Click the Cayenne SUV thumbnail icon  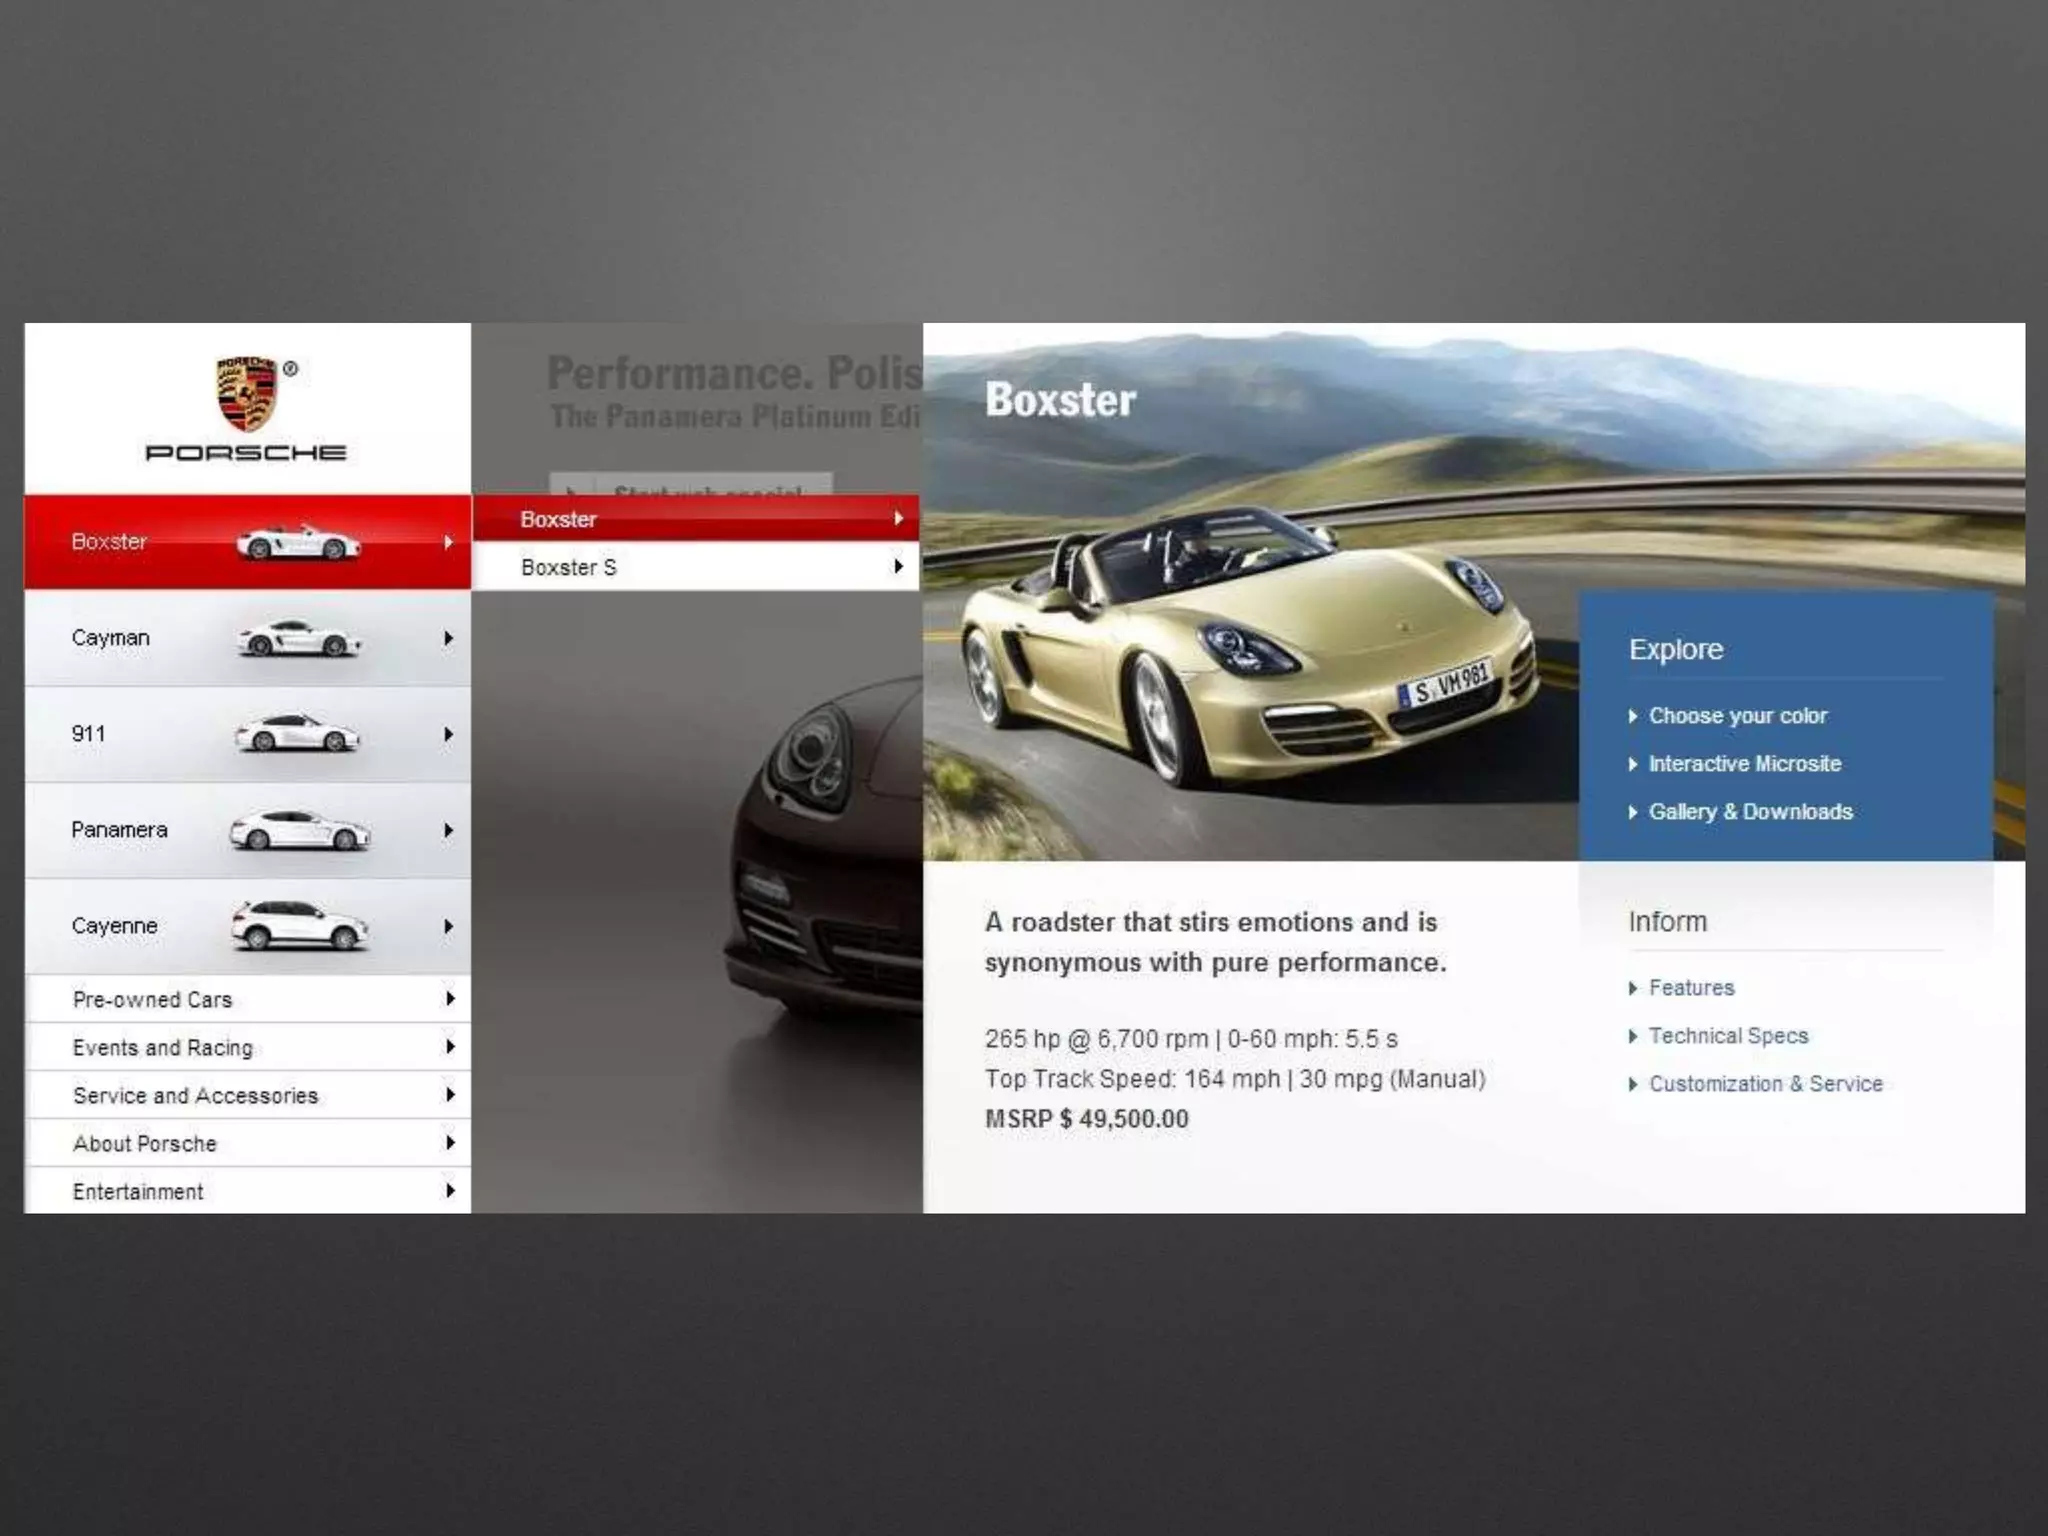pos(299,926)
